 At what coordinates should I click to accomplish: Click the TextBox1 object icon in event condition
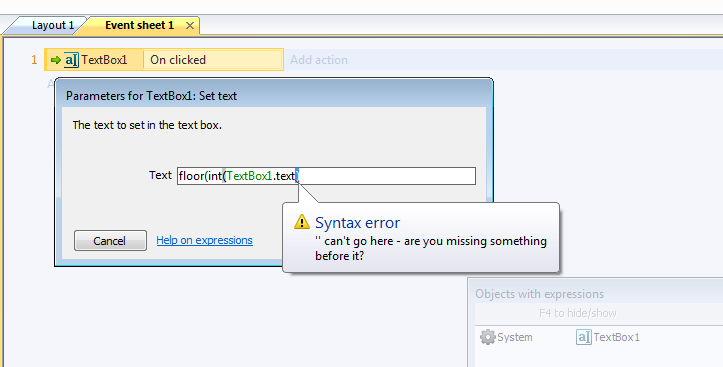point(71,60)
